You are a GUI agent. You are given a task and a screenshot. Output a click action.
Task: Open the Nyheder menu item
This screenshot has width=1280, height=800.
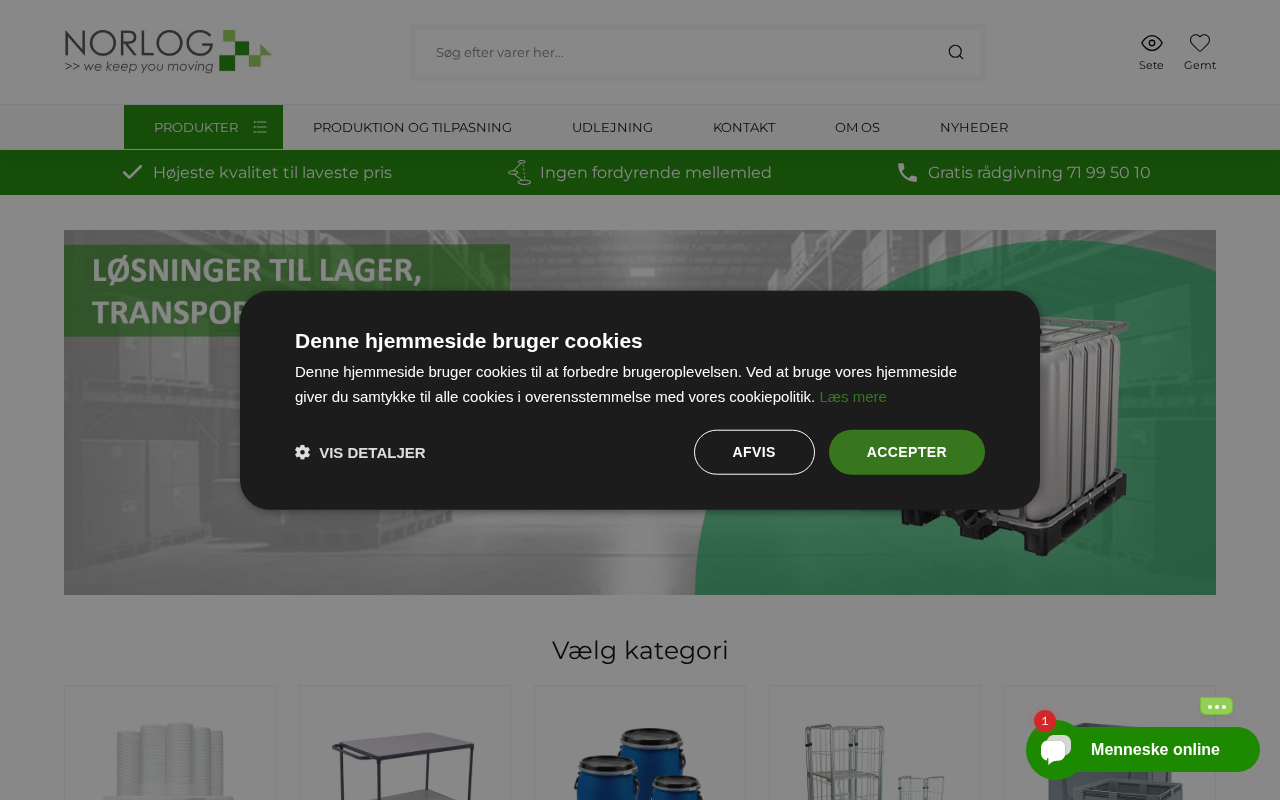pyautogui.click(x=974, y=127)
